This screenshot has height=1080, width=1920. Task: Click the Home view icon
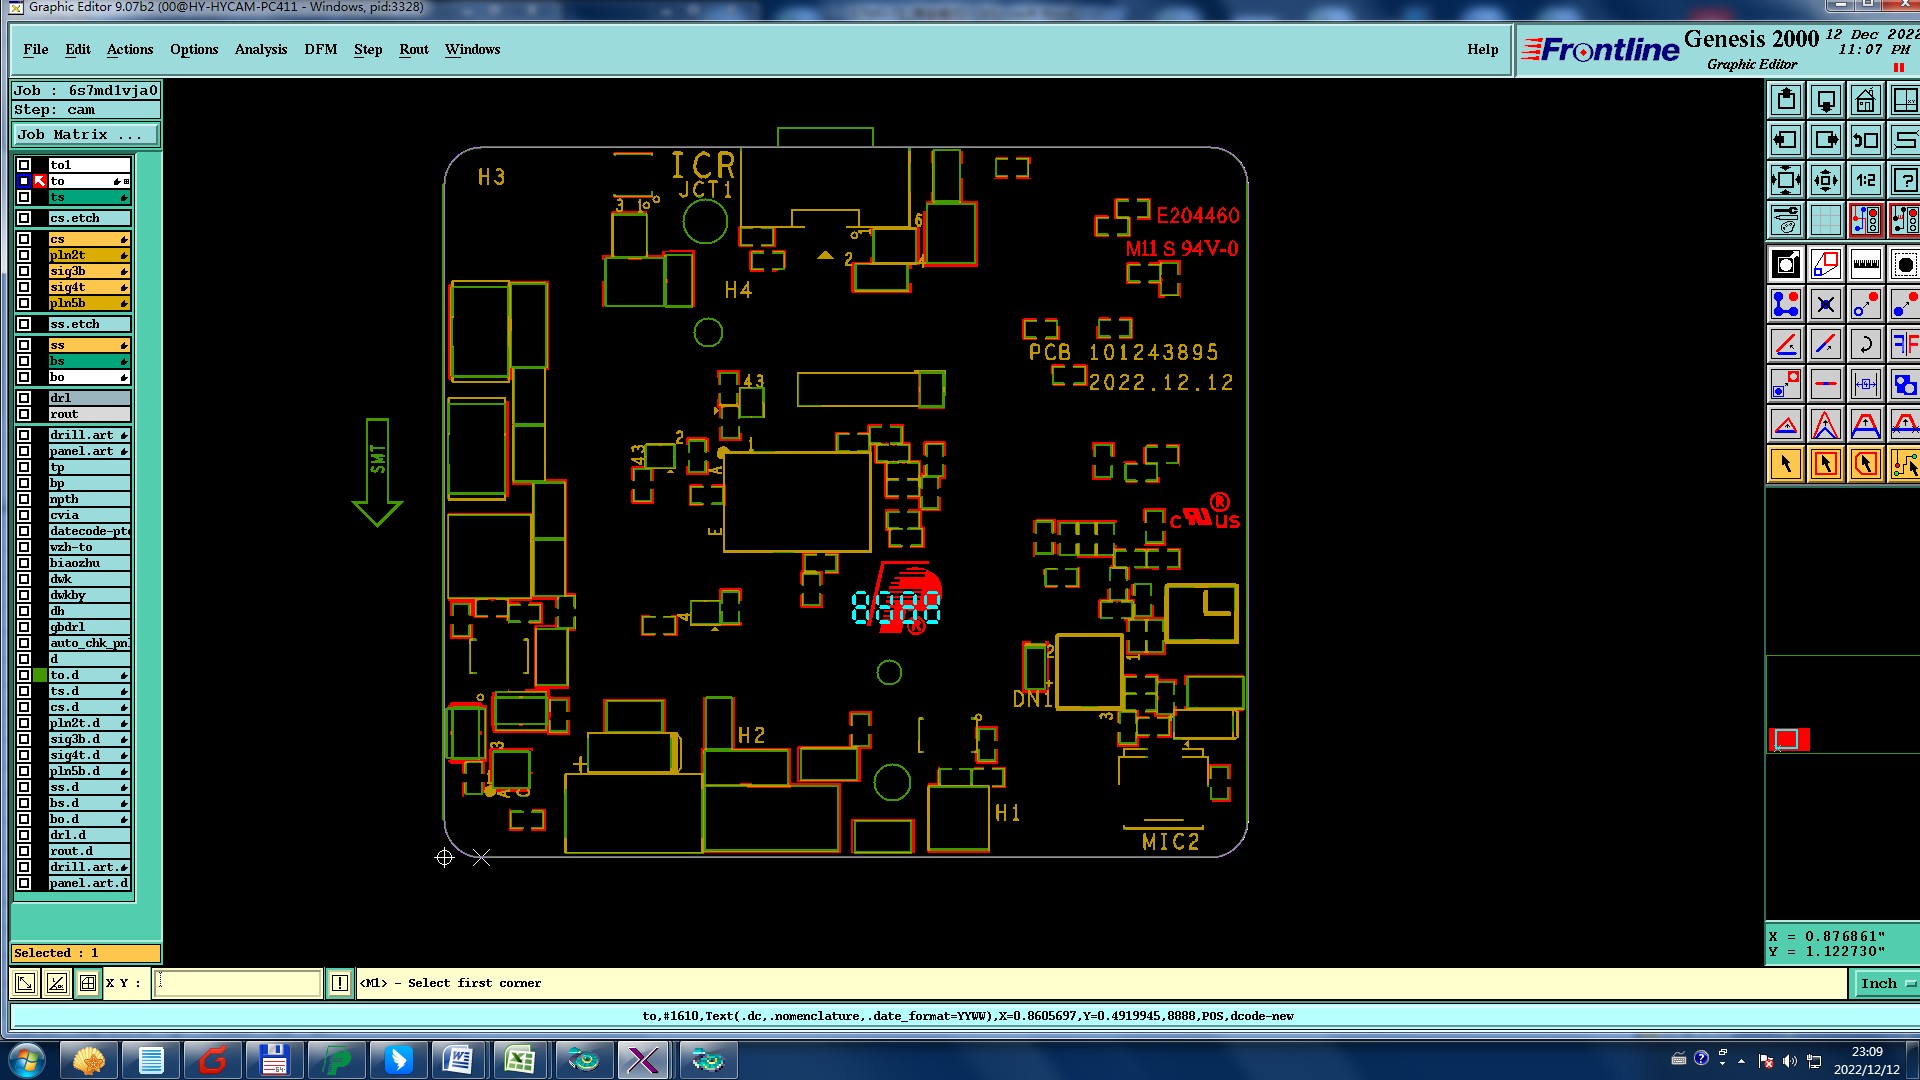[x=1865, y=101]
